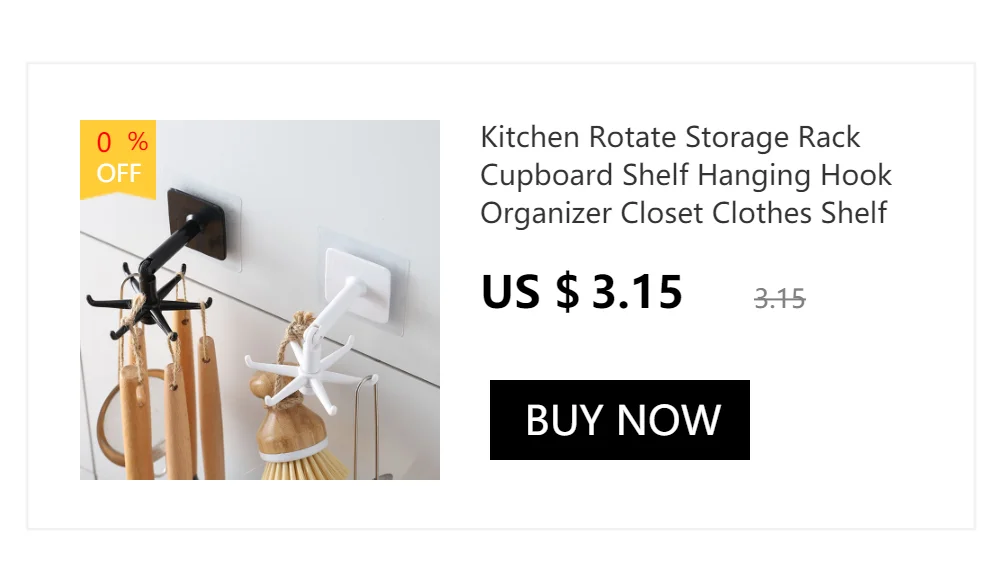1000x580 pixels.
Task: Click the 'US $' currency label
Action: pos(530,292)
